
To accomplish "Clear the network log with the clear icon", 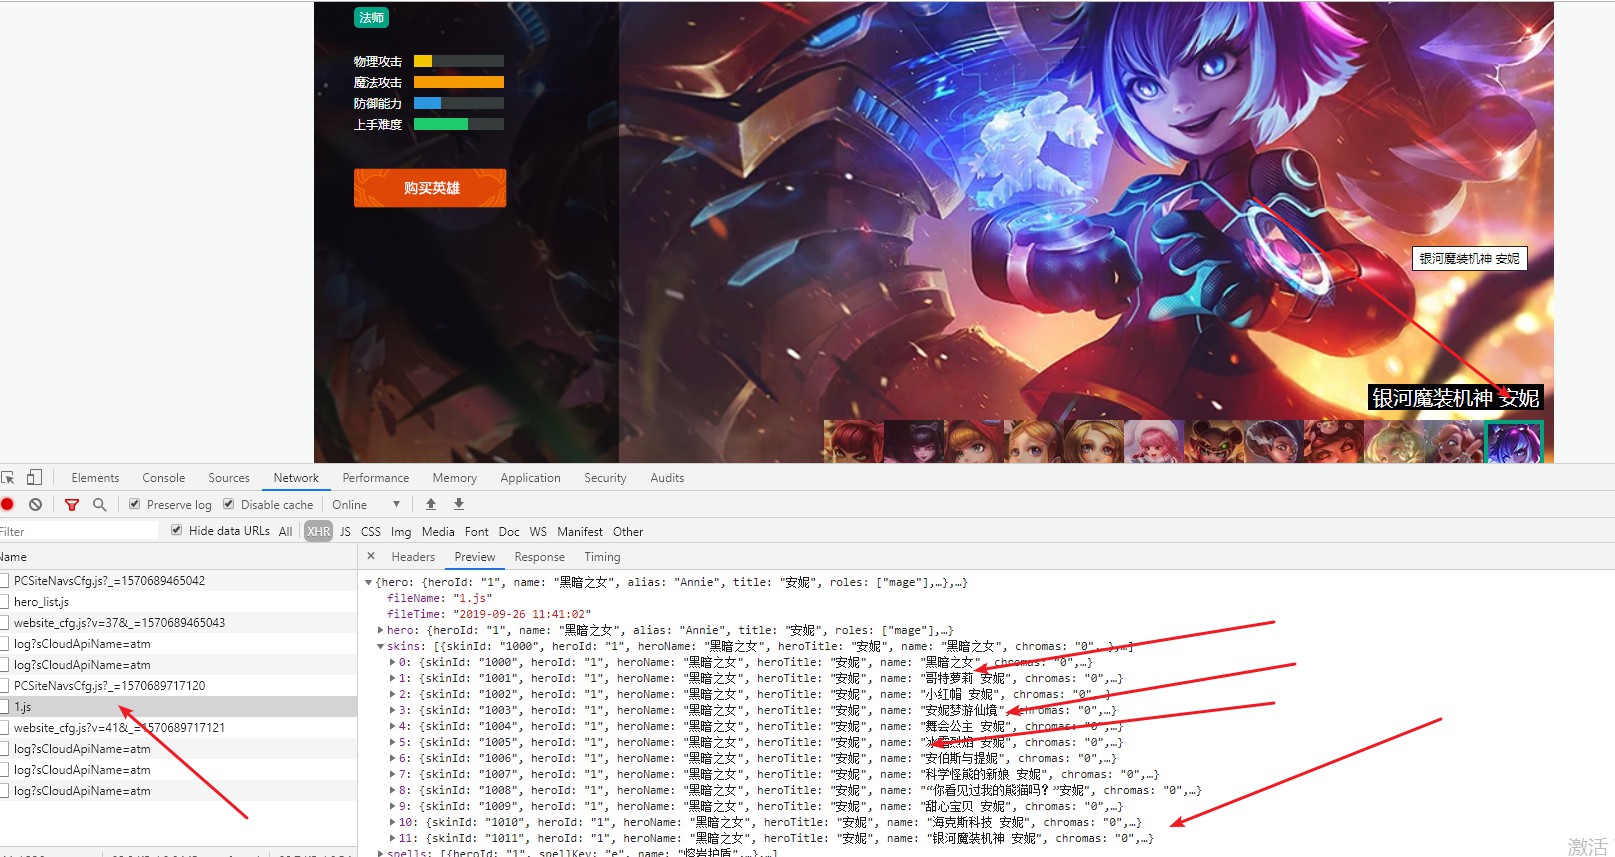I will click(35, 505).
